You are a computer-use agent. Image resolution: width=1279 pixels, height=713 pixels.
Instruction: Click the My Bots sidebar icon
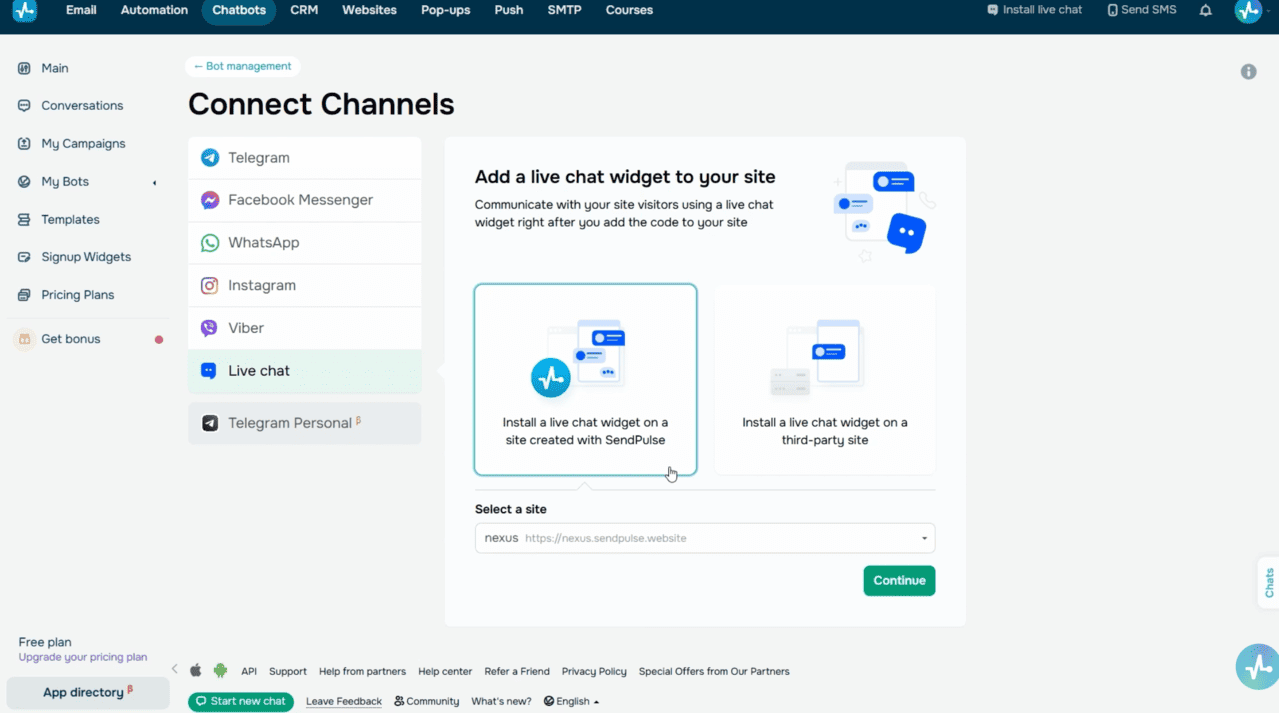[x=24, y=182]
